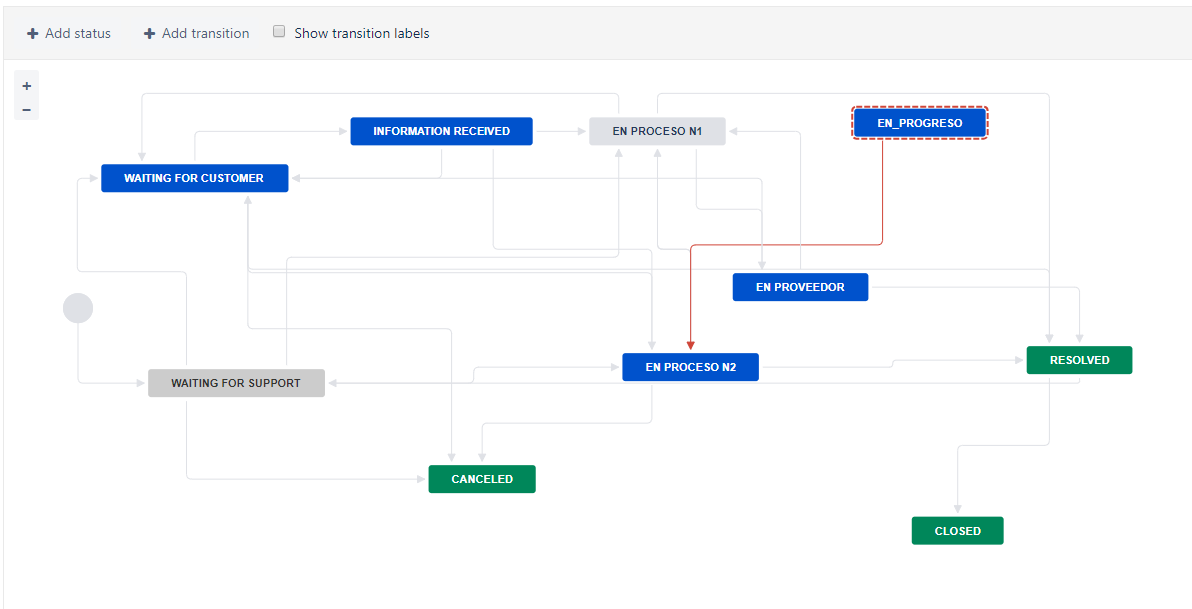Select the WAITING FOR SUPPORT status
Screen dimensions: 1192x609
click(236, 383)
